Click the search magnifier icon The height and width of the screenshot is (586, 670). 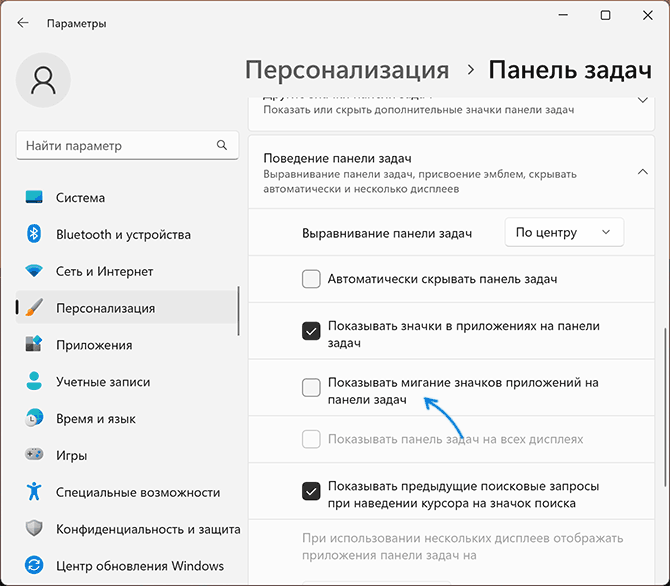(x=222, y=145)
